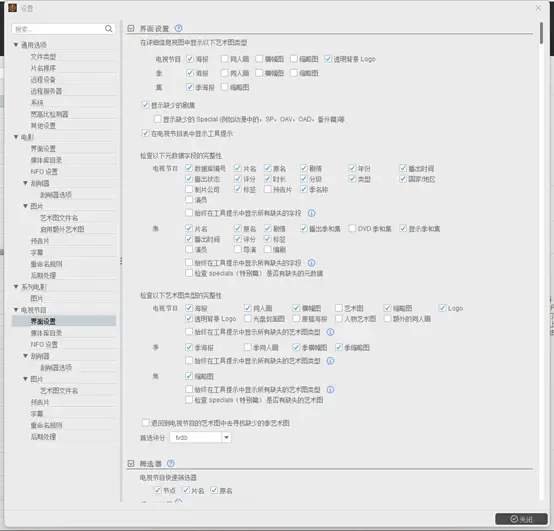Toggle 在电视节目列表中显示工具提示 checkbox

click(x=145, y=133)
